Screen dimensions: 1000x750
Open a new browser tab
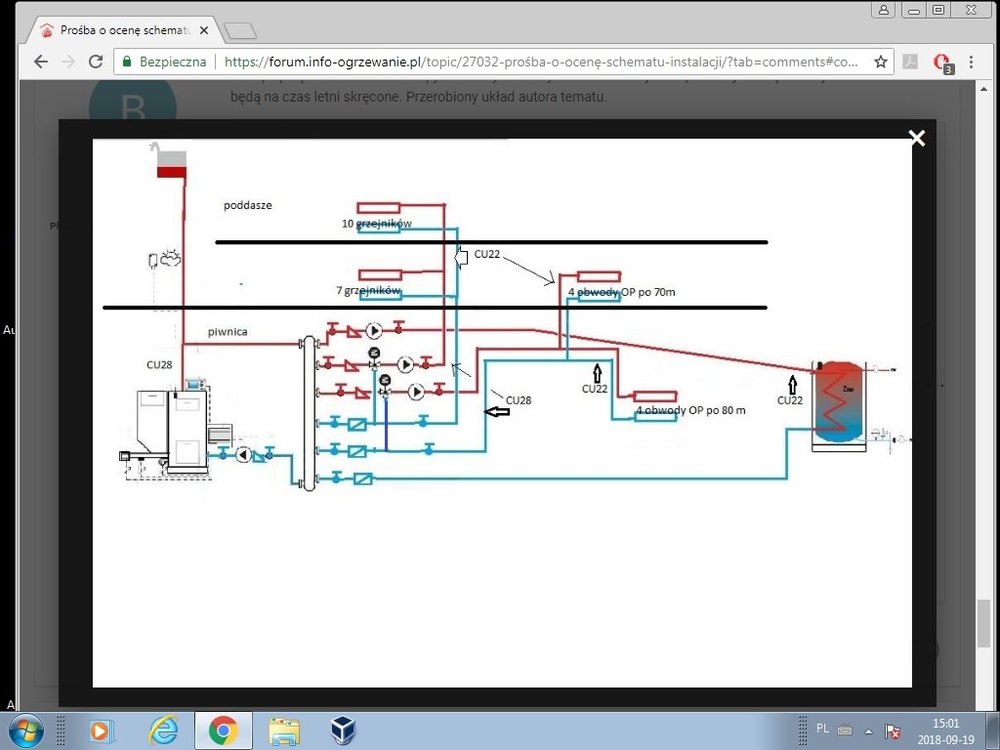240,31
